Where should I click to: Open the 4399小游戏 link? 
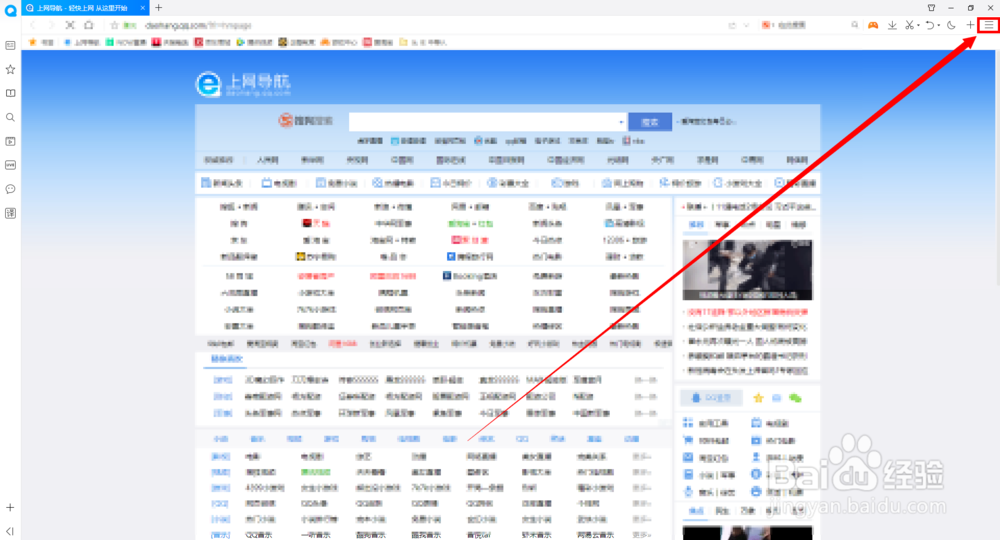point(265,488)
